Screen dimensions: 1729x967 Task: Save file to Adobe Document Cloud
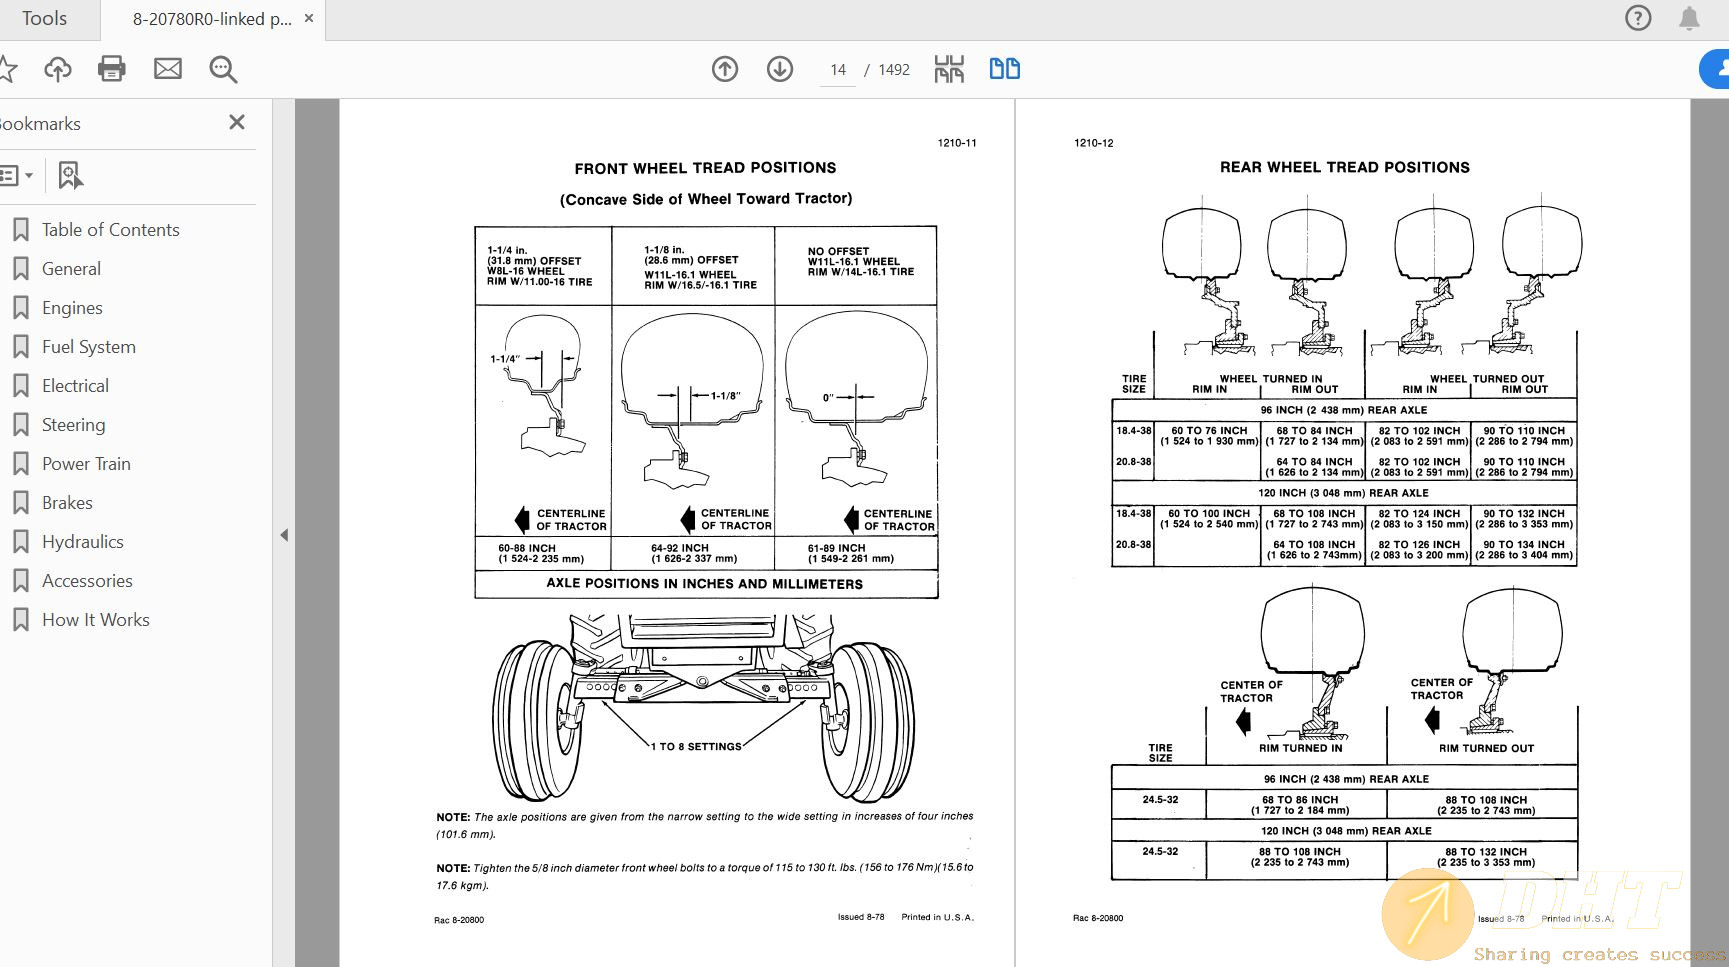(x=57, y=69)
